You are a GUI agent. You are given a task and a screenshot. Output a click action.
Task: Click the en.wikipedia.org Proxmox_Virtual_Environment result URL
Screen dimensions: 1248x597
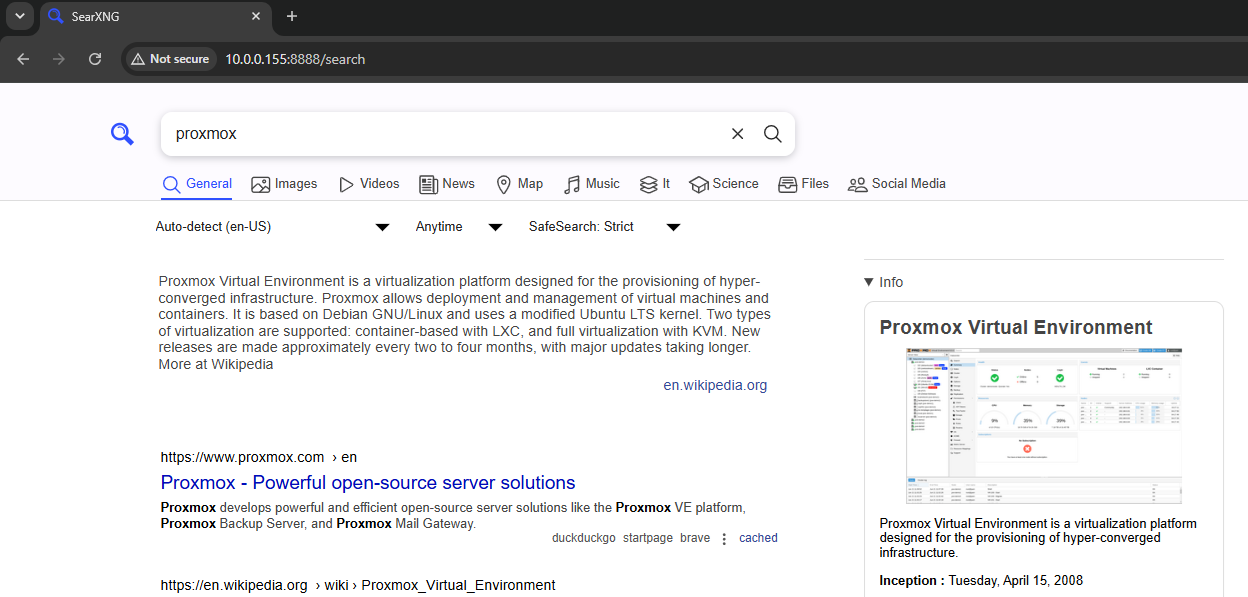click(x=358, y=585)
